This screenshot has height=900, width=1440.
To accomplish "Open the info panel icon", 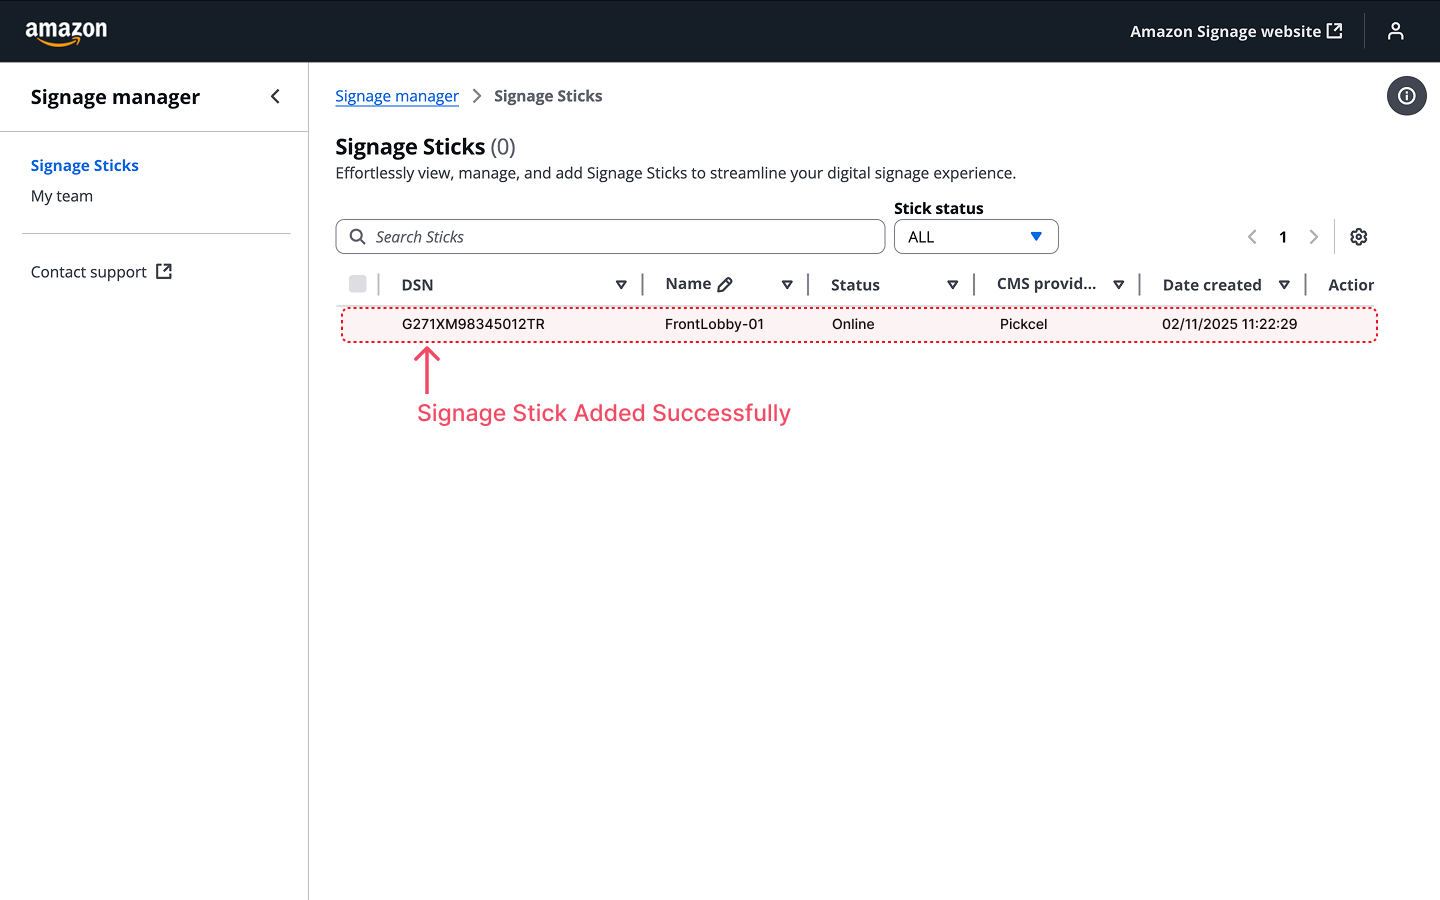I will point(1406,96).
